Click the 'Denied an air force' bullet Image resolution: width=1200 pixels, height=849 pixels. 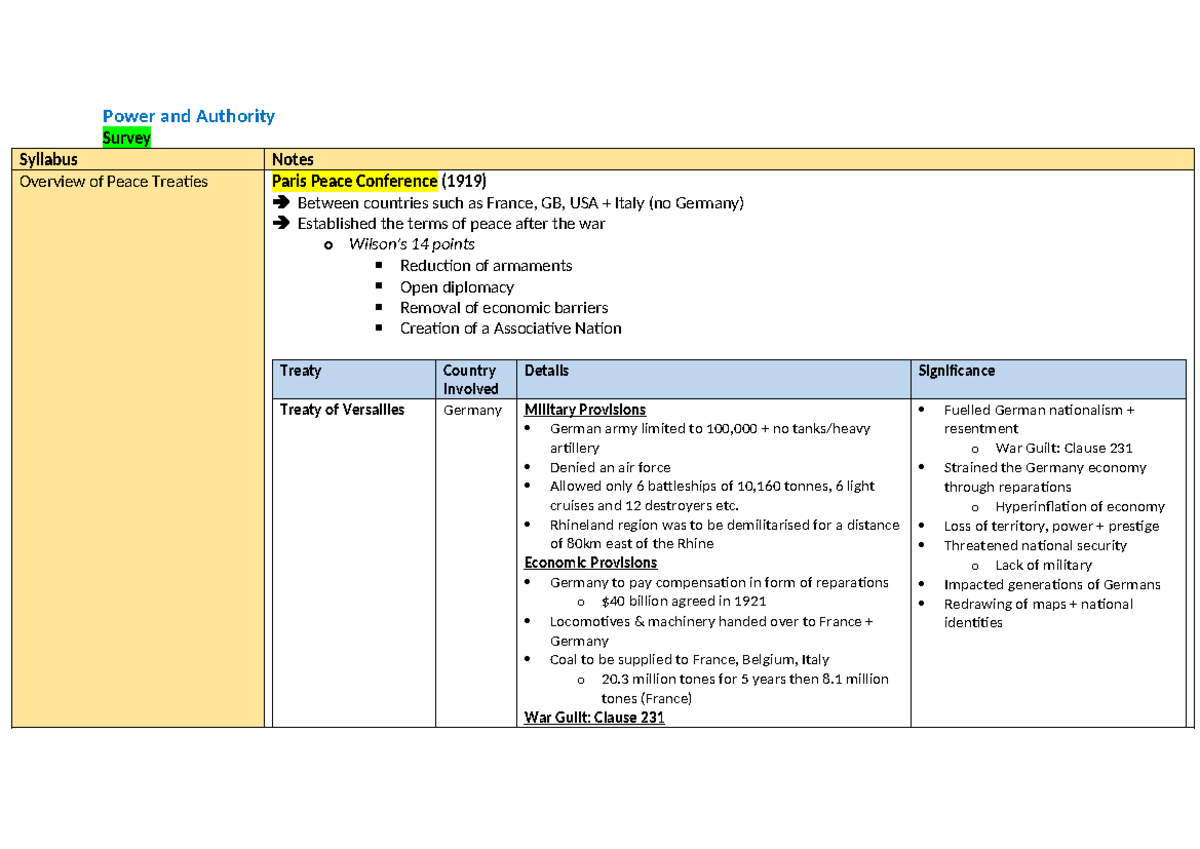[610, 467]
